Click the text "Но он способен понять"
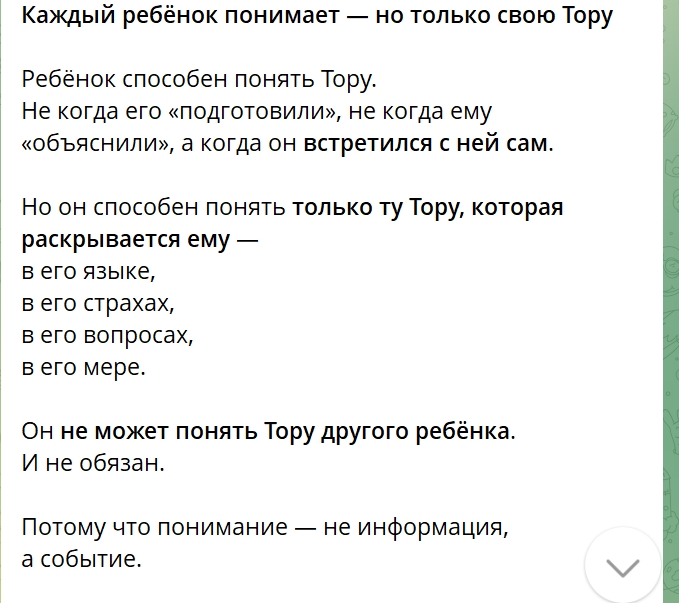 [x=154, y=208]
